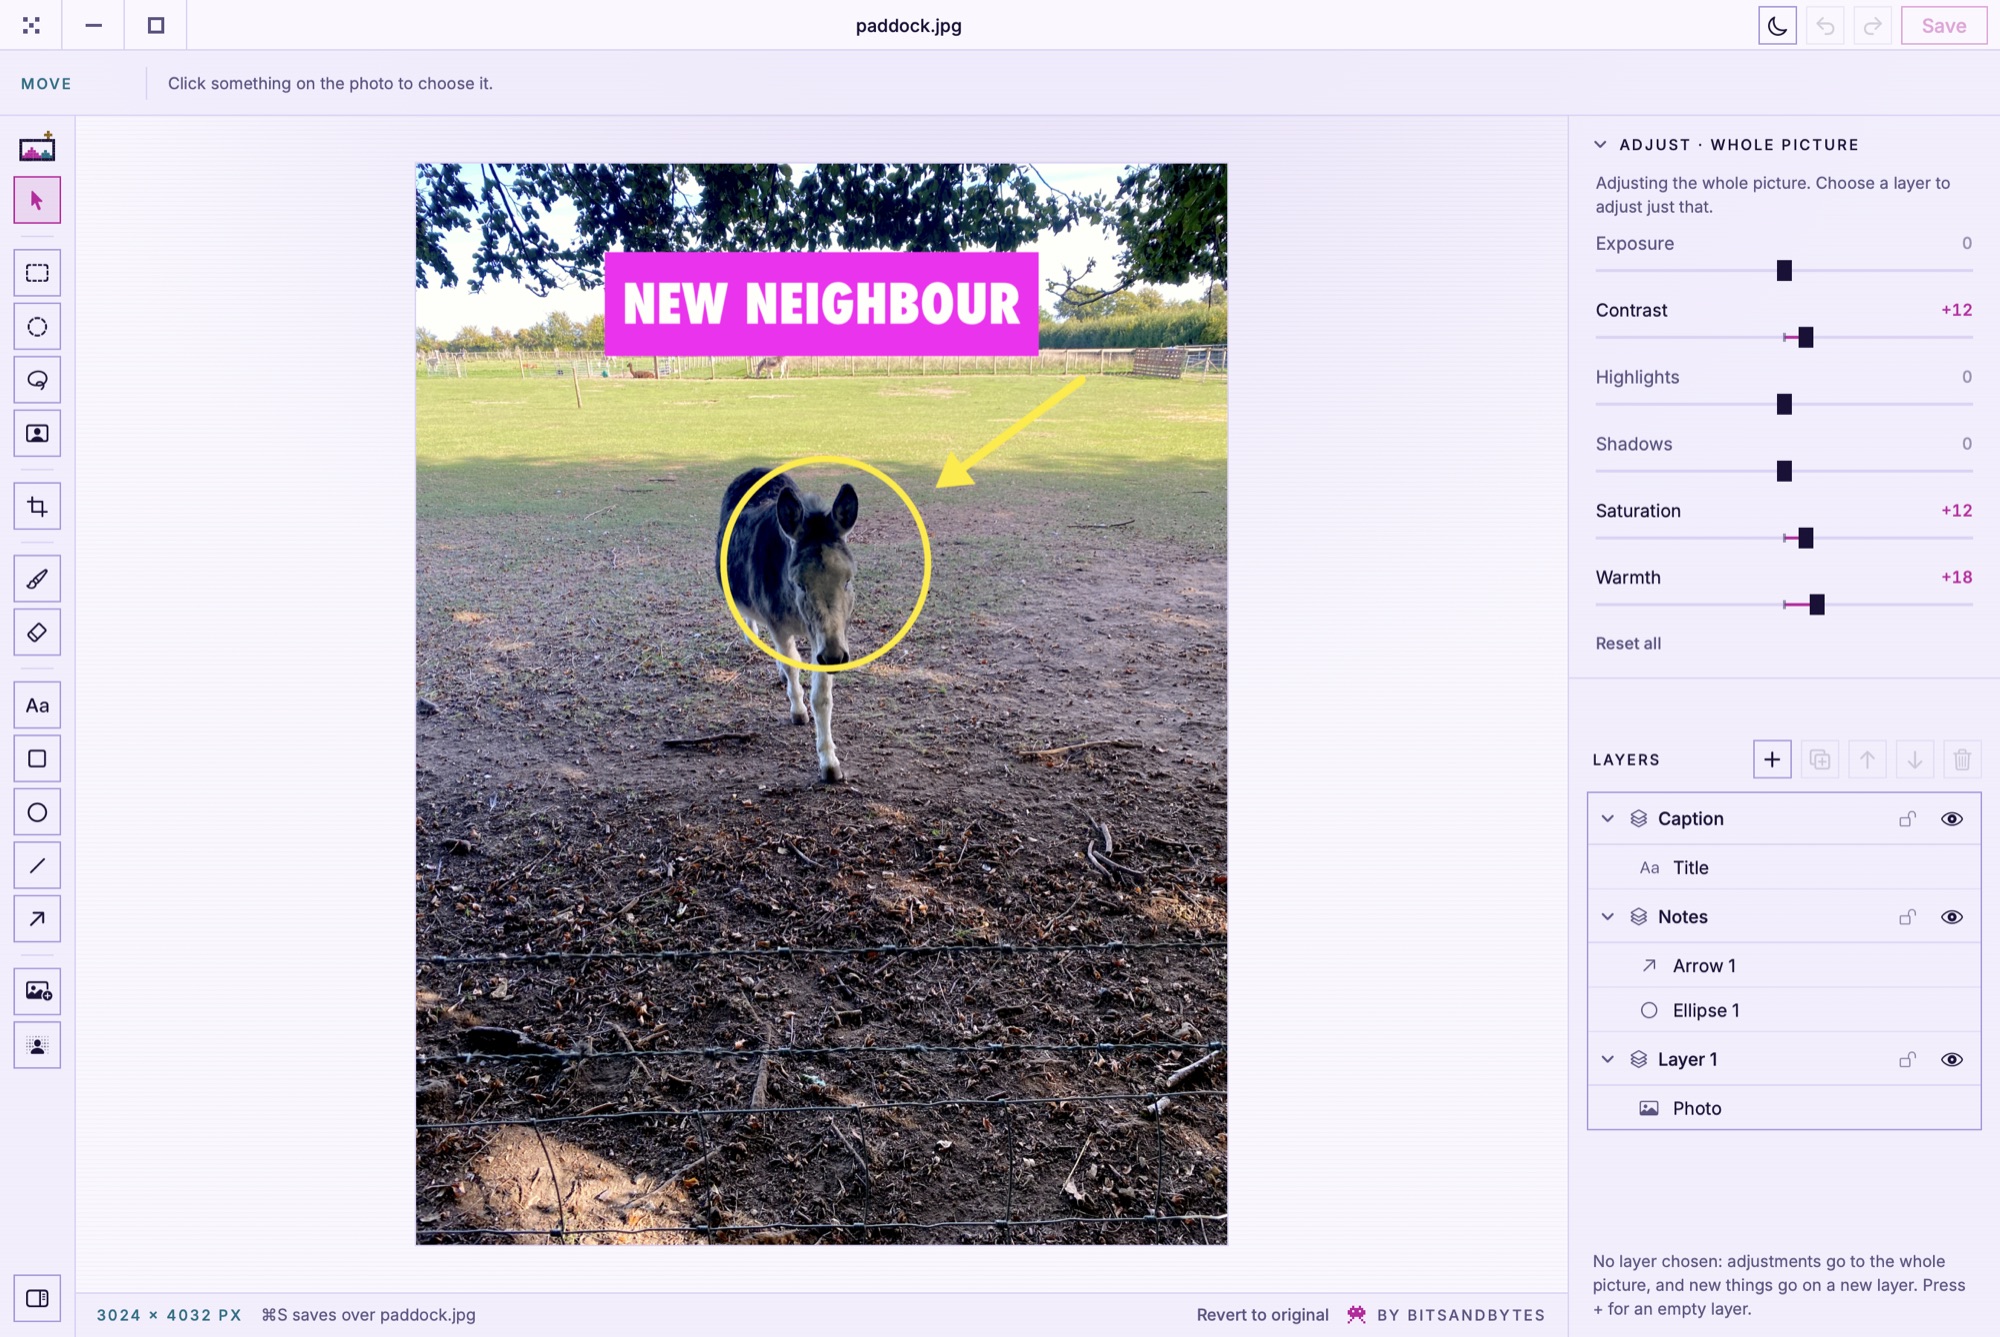Screen dimensions: 2000x1337
Task: Toggle the lock on the Notes layer
Action: click(1907, 917)
